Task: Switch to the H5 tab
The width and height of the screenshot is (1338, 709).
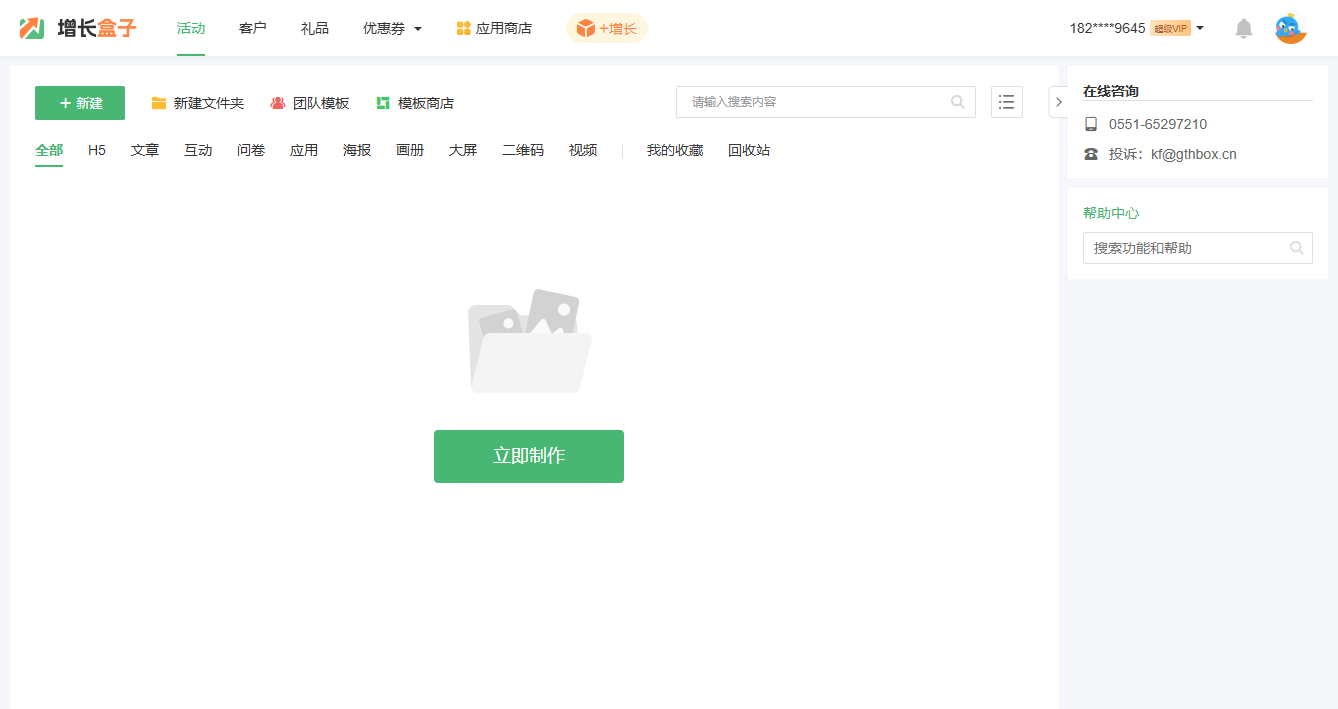Action: 97,150
